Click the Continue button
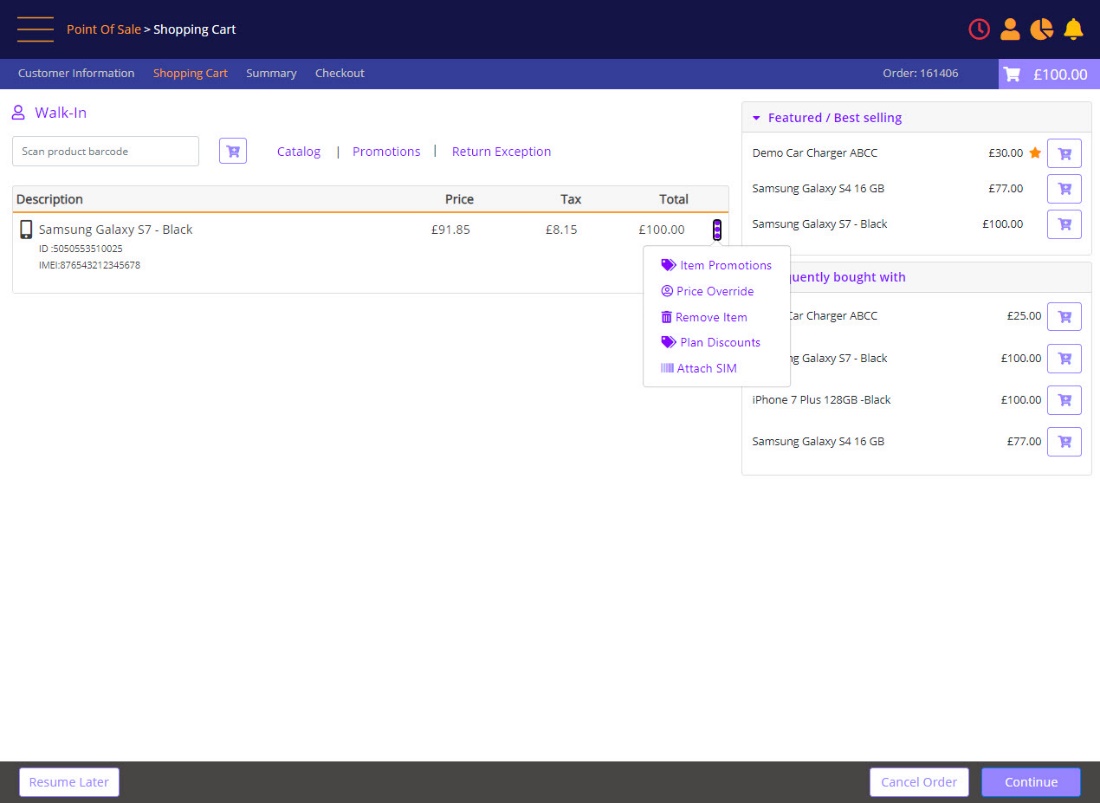Image resolution: width=1100 pixels, height=803 pixels. tap(1031, 782)
